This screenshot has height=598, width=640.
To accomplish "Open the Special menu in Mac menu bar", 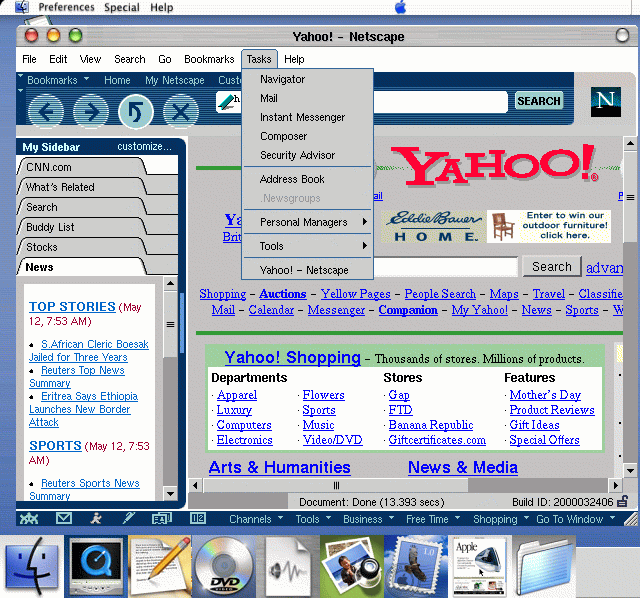I will pos(122,7).
